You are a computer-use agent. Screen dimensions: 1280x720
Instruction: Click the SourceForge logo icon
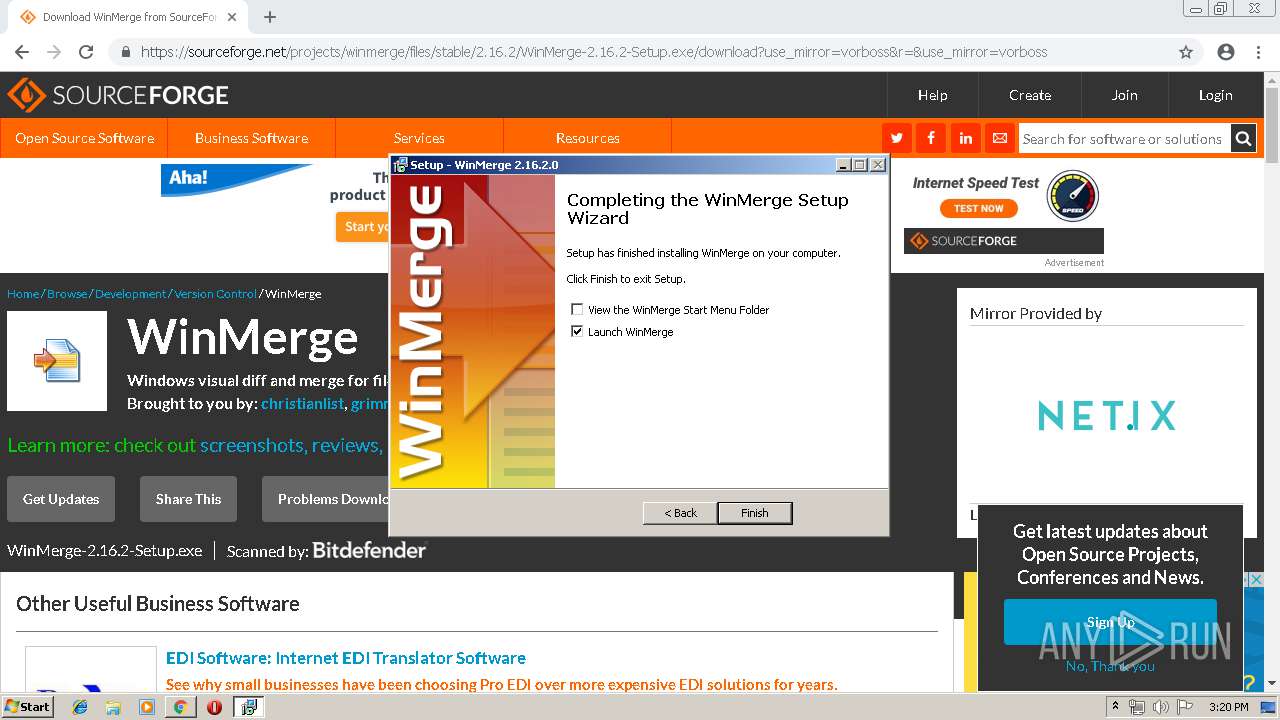[x=26, y=95]
